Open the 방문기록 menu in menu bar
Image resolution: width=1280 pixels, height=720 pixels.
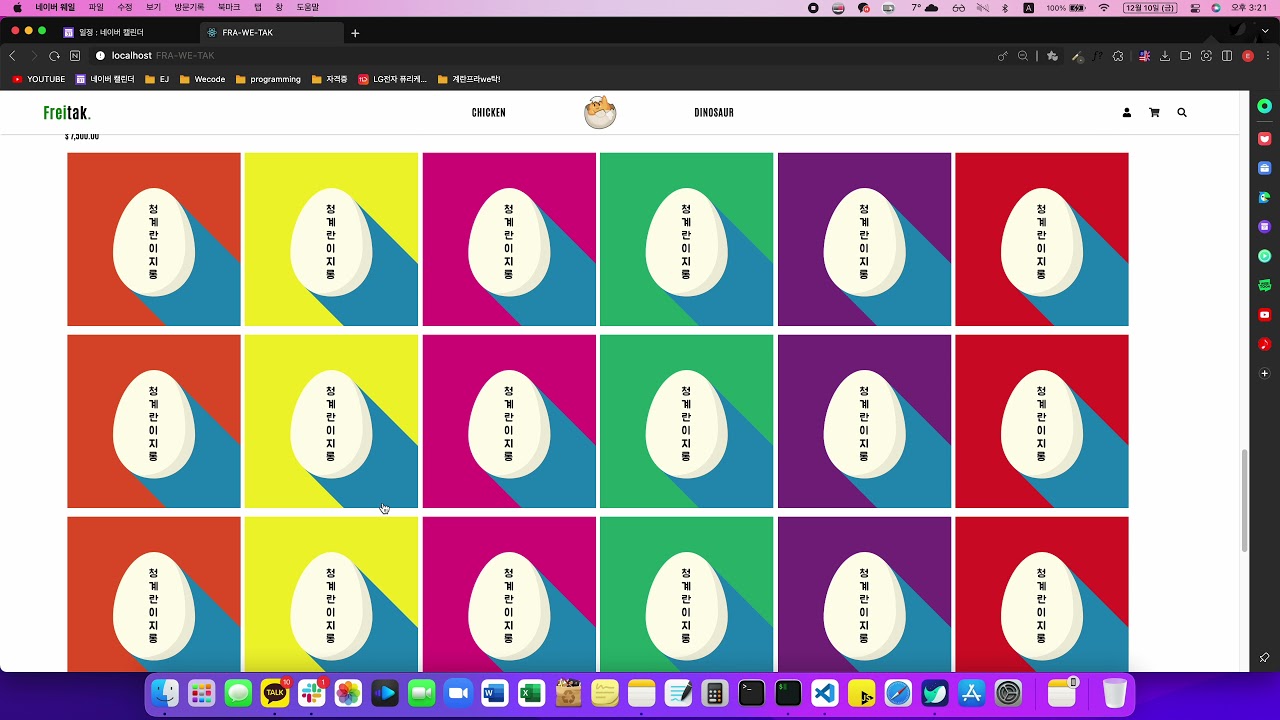(x=189, y=7)
